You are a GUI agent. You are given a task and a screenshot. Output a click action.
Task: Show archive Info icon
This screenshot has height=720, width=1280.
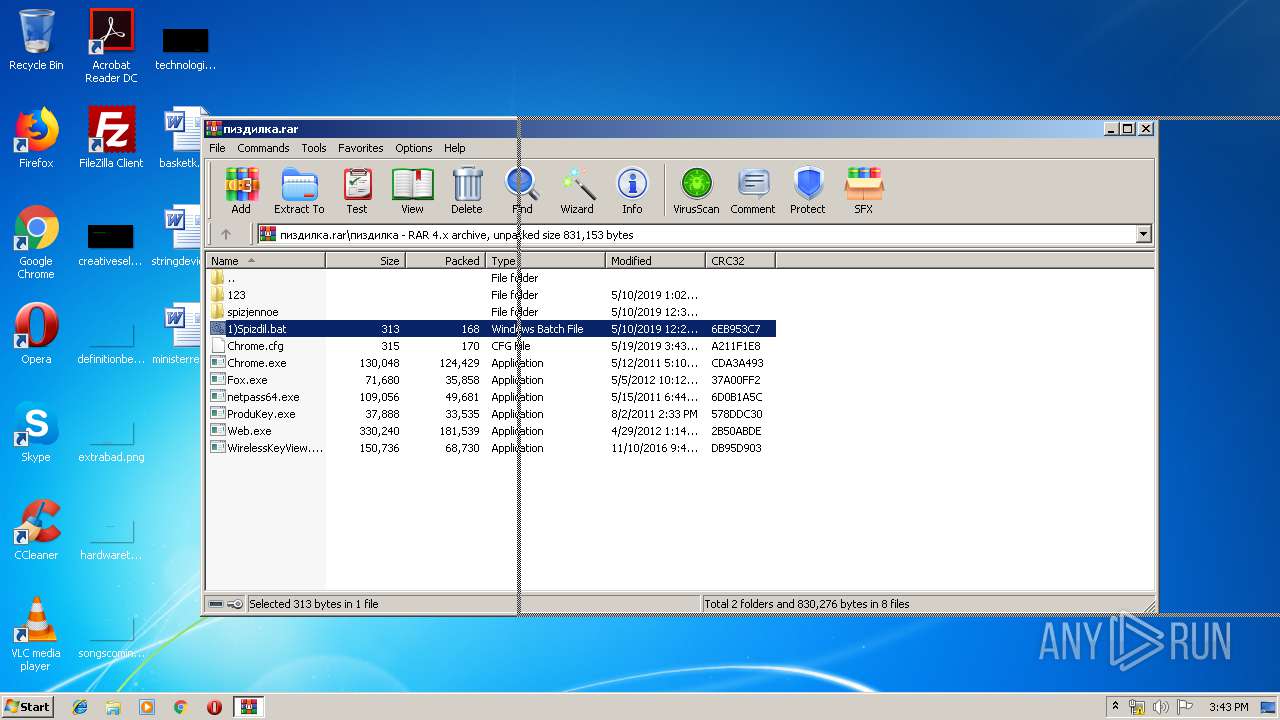(x=632, y=190)
